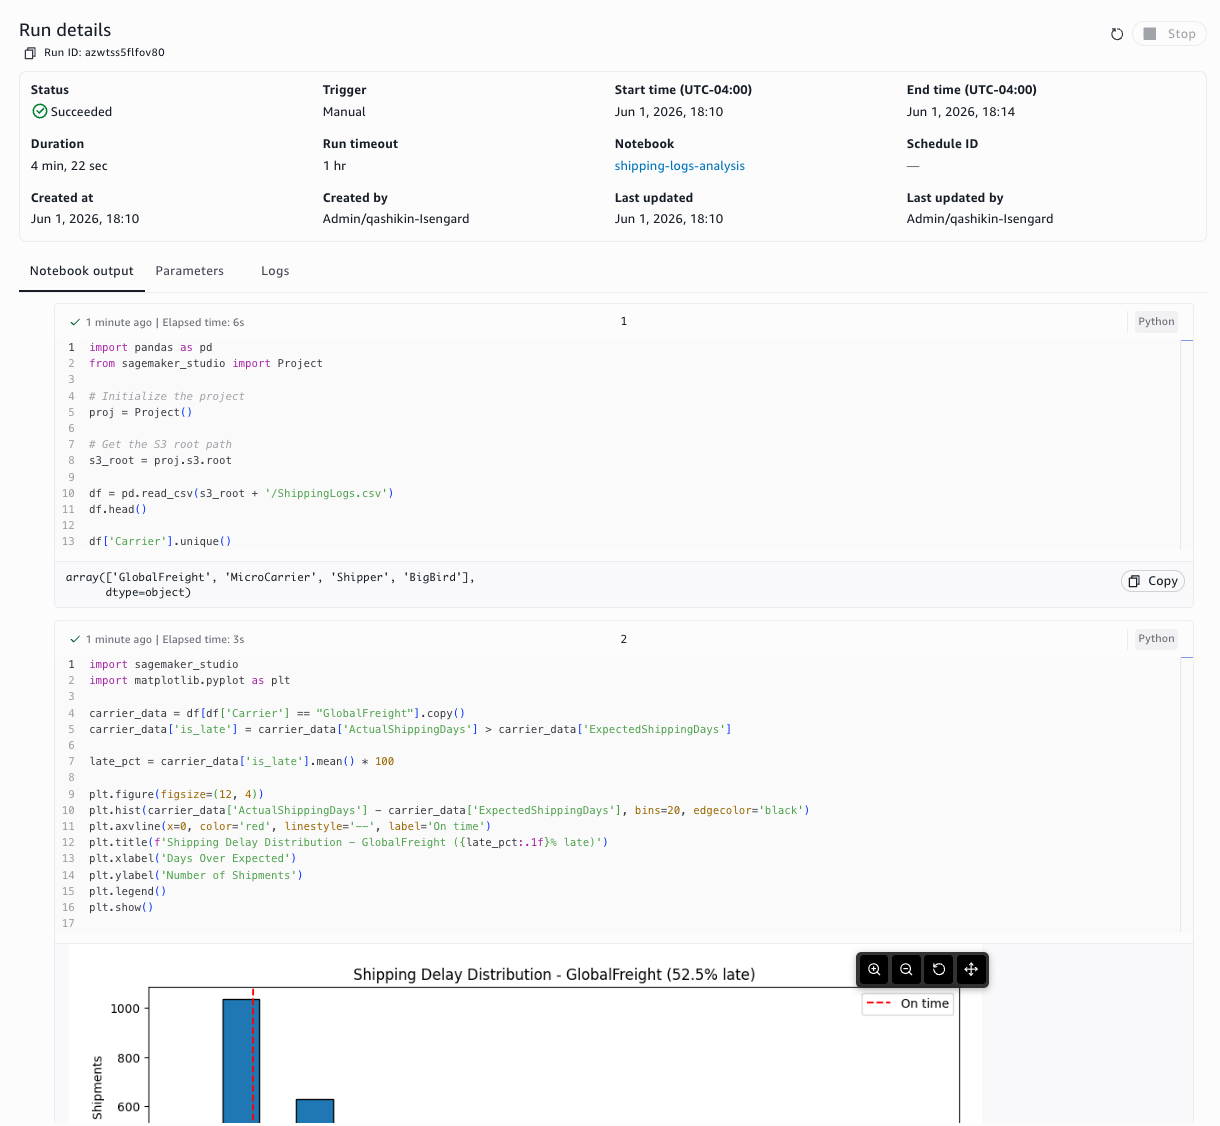Image resolution: width=1220 pixels, height=1126 pixels.
Task: Click the green Succeeded status icon
Action: (x=40, y=111)
